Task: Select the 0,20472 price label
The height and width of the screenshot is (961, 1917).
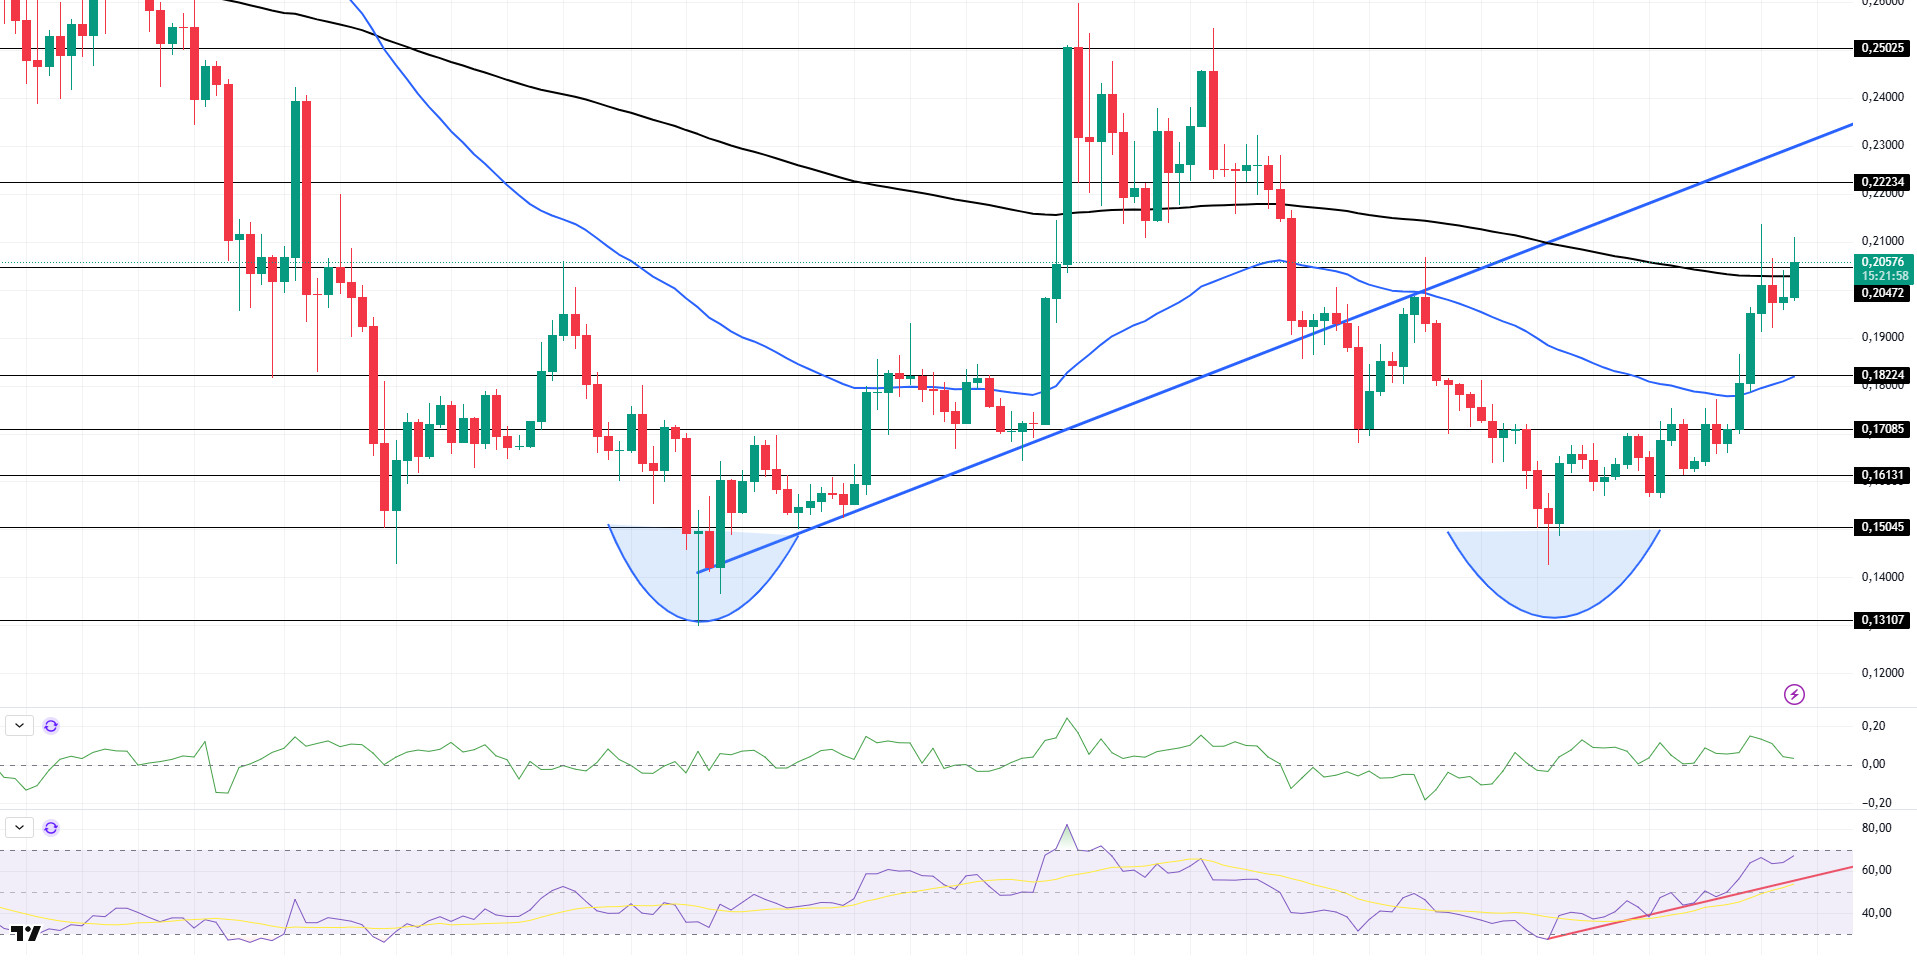Action: pos(1882,293)
